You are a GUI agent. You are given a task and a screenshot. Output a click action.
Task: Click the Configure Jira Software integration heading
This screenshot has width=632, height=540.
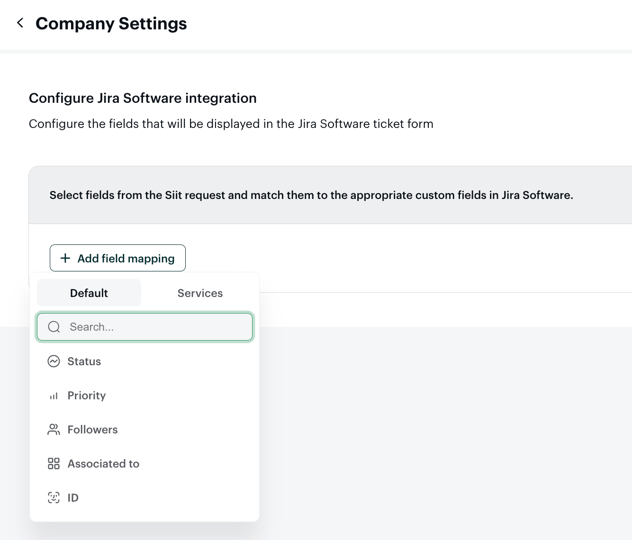pos(143,98)
